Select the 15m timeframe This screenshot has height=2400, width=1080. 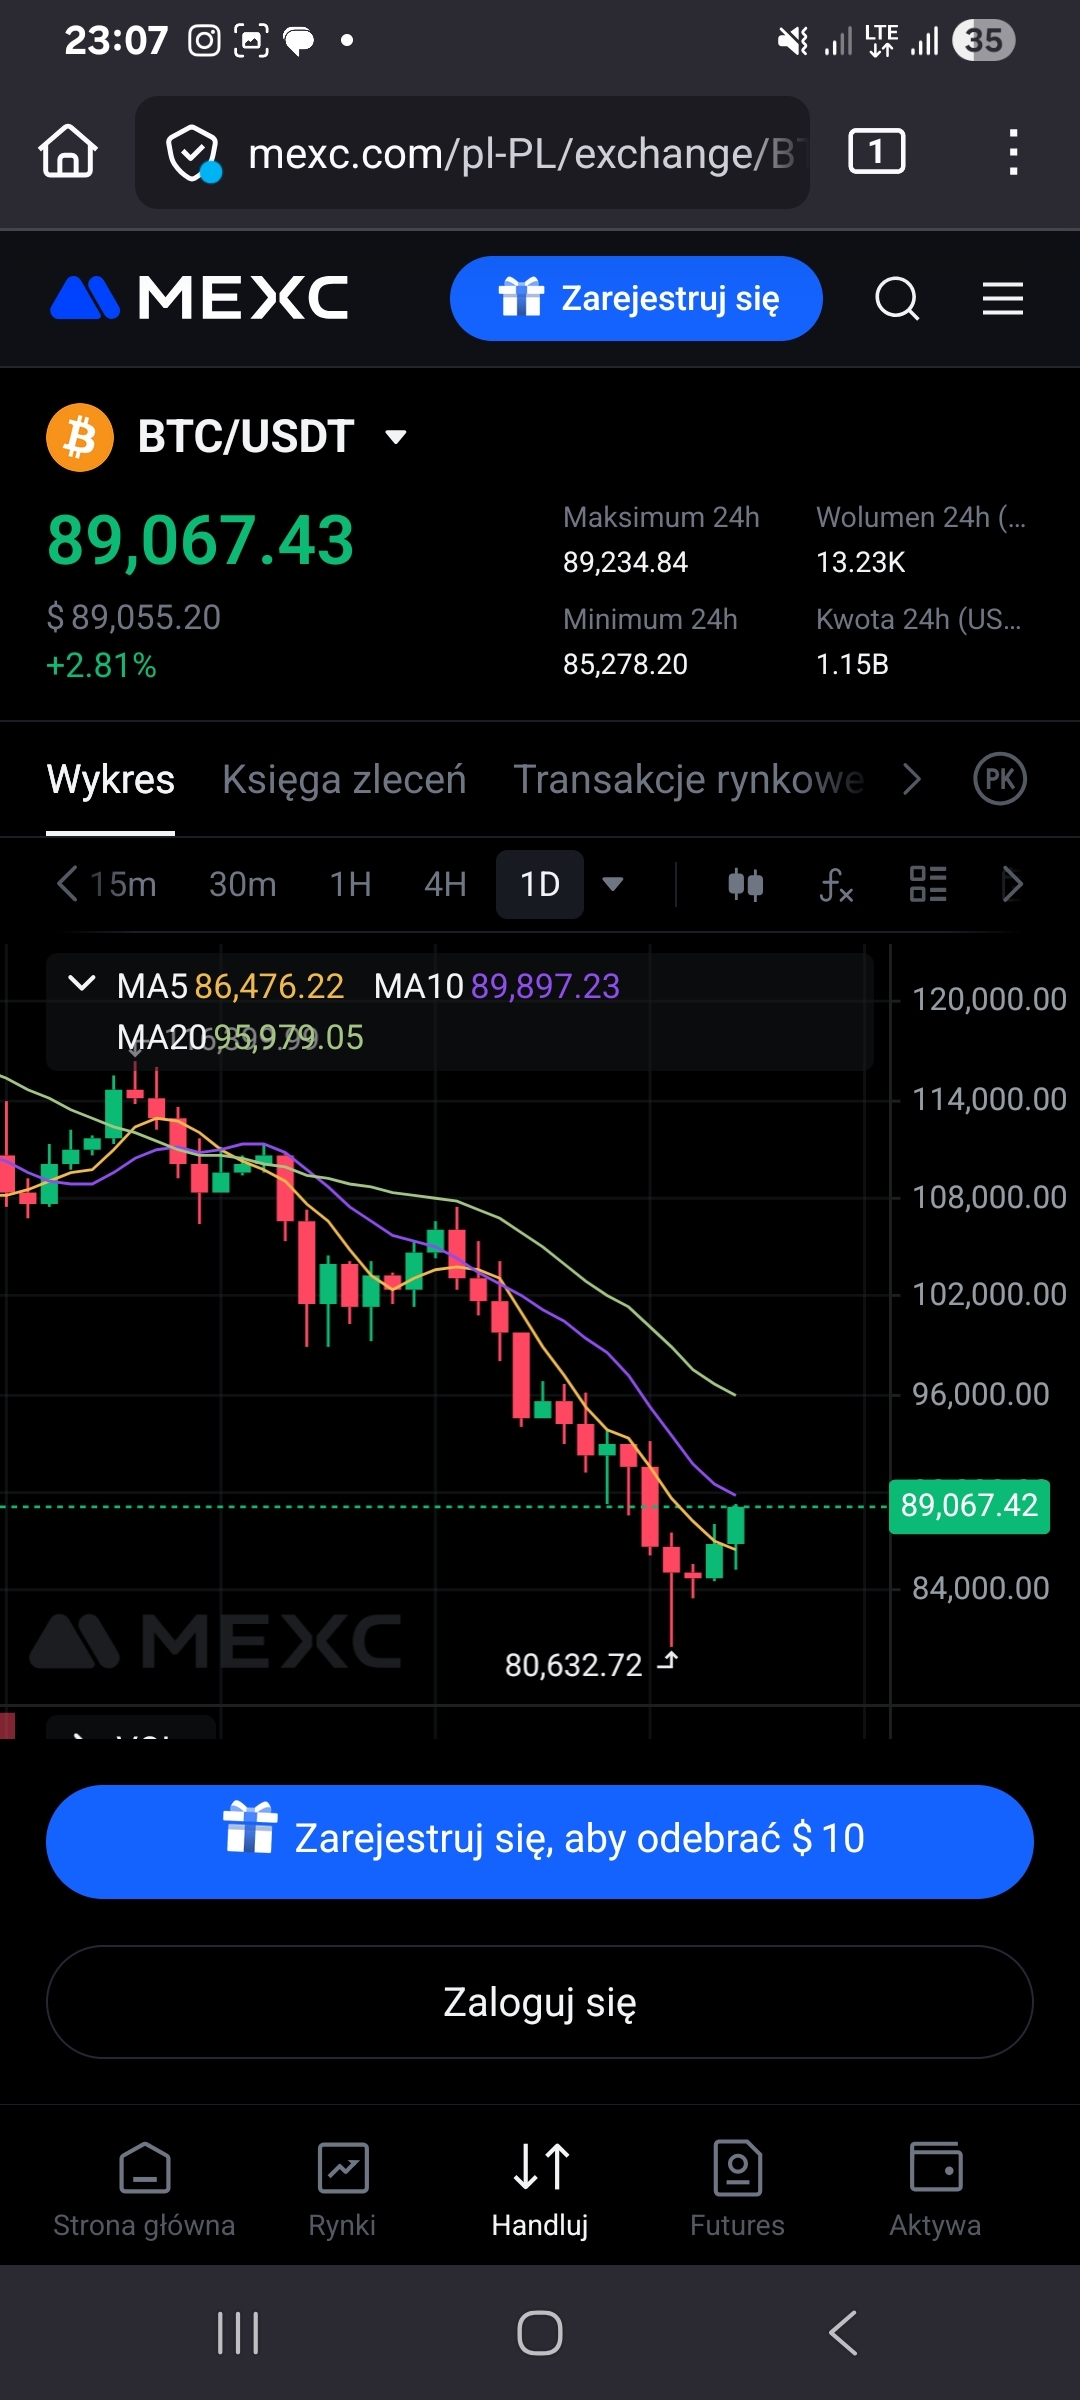pos(123,884)
